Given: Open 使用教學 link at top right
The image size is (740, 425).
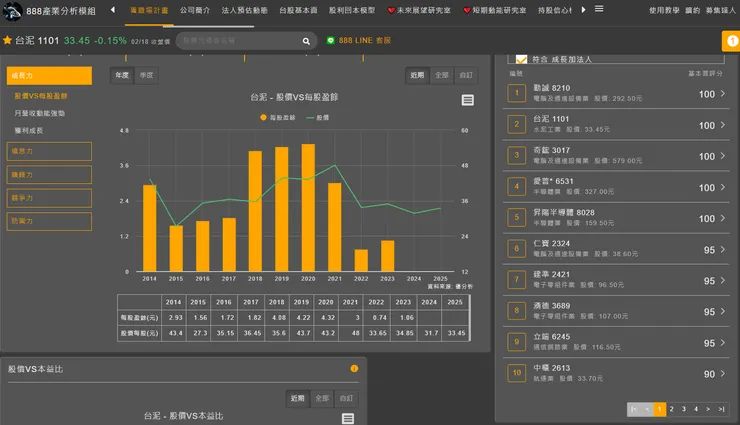Looking at the screenshot, I should coord(664,10).
